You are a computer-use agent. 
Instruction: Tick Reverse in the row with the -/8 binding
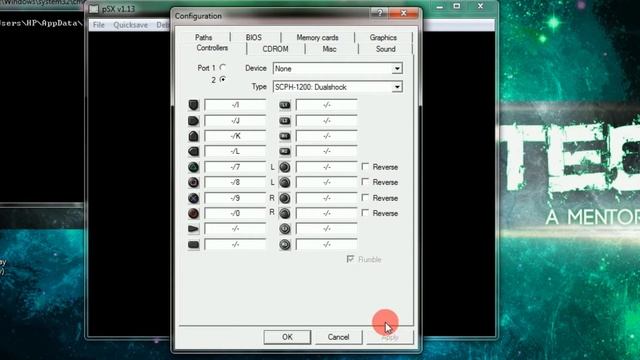click(365, 182)
